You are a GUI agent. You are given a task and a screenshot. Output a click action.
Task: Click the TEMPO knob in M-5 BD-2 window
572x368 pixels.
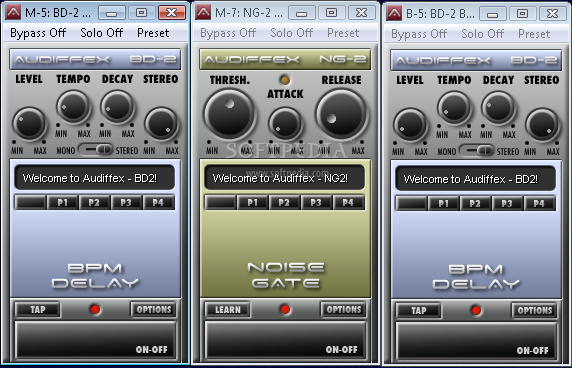click(73, 107)
